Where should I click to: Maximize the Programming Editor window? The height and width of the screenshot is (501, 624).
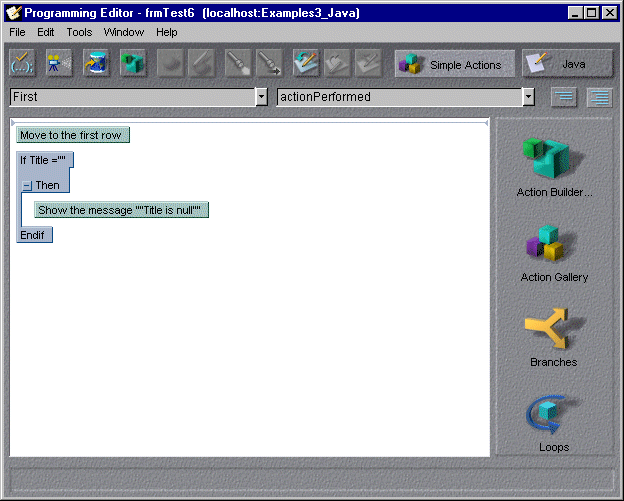[x=591, y=13]
